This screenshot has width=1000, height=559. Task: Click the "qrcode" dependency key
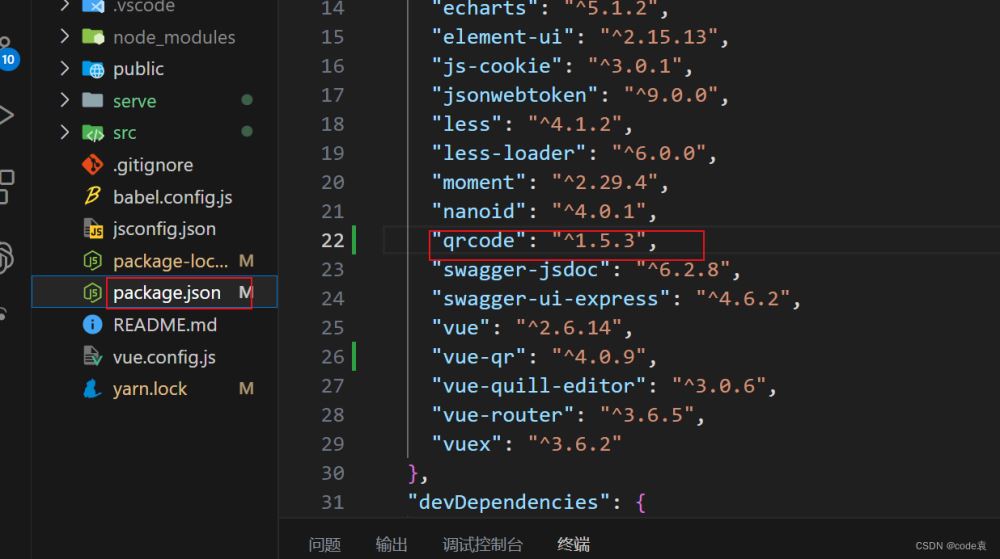pos(479,240)
